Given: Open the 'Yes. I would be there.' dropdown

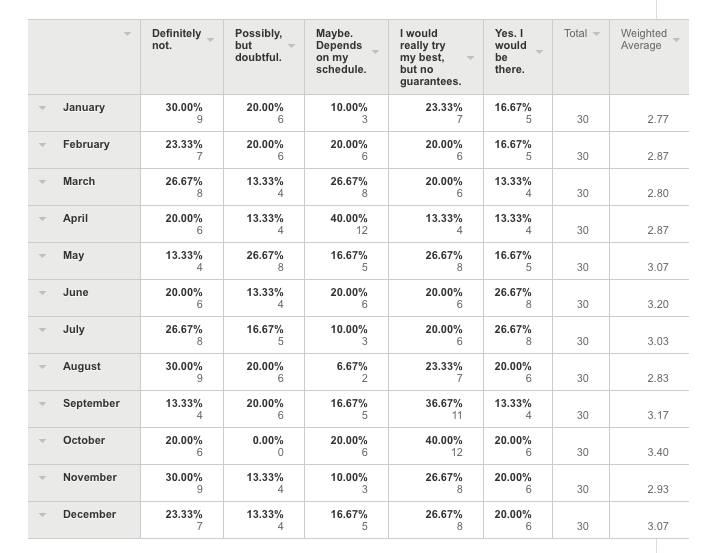Looking at the screenshot, I should 540,51.
